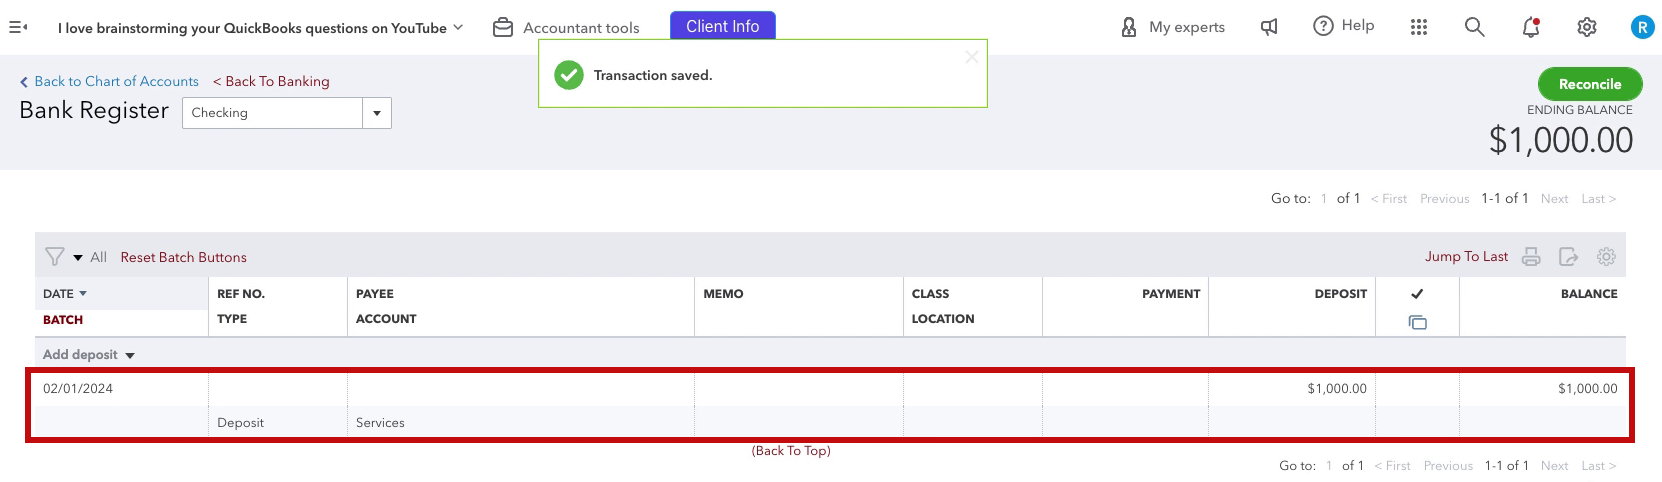Click the filter funnel icon
This screenshot has width=1662, height=482.
[55, 257]
